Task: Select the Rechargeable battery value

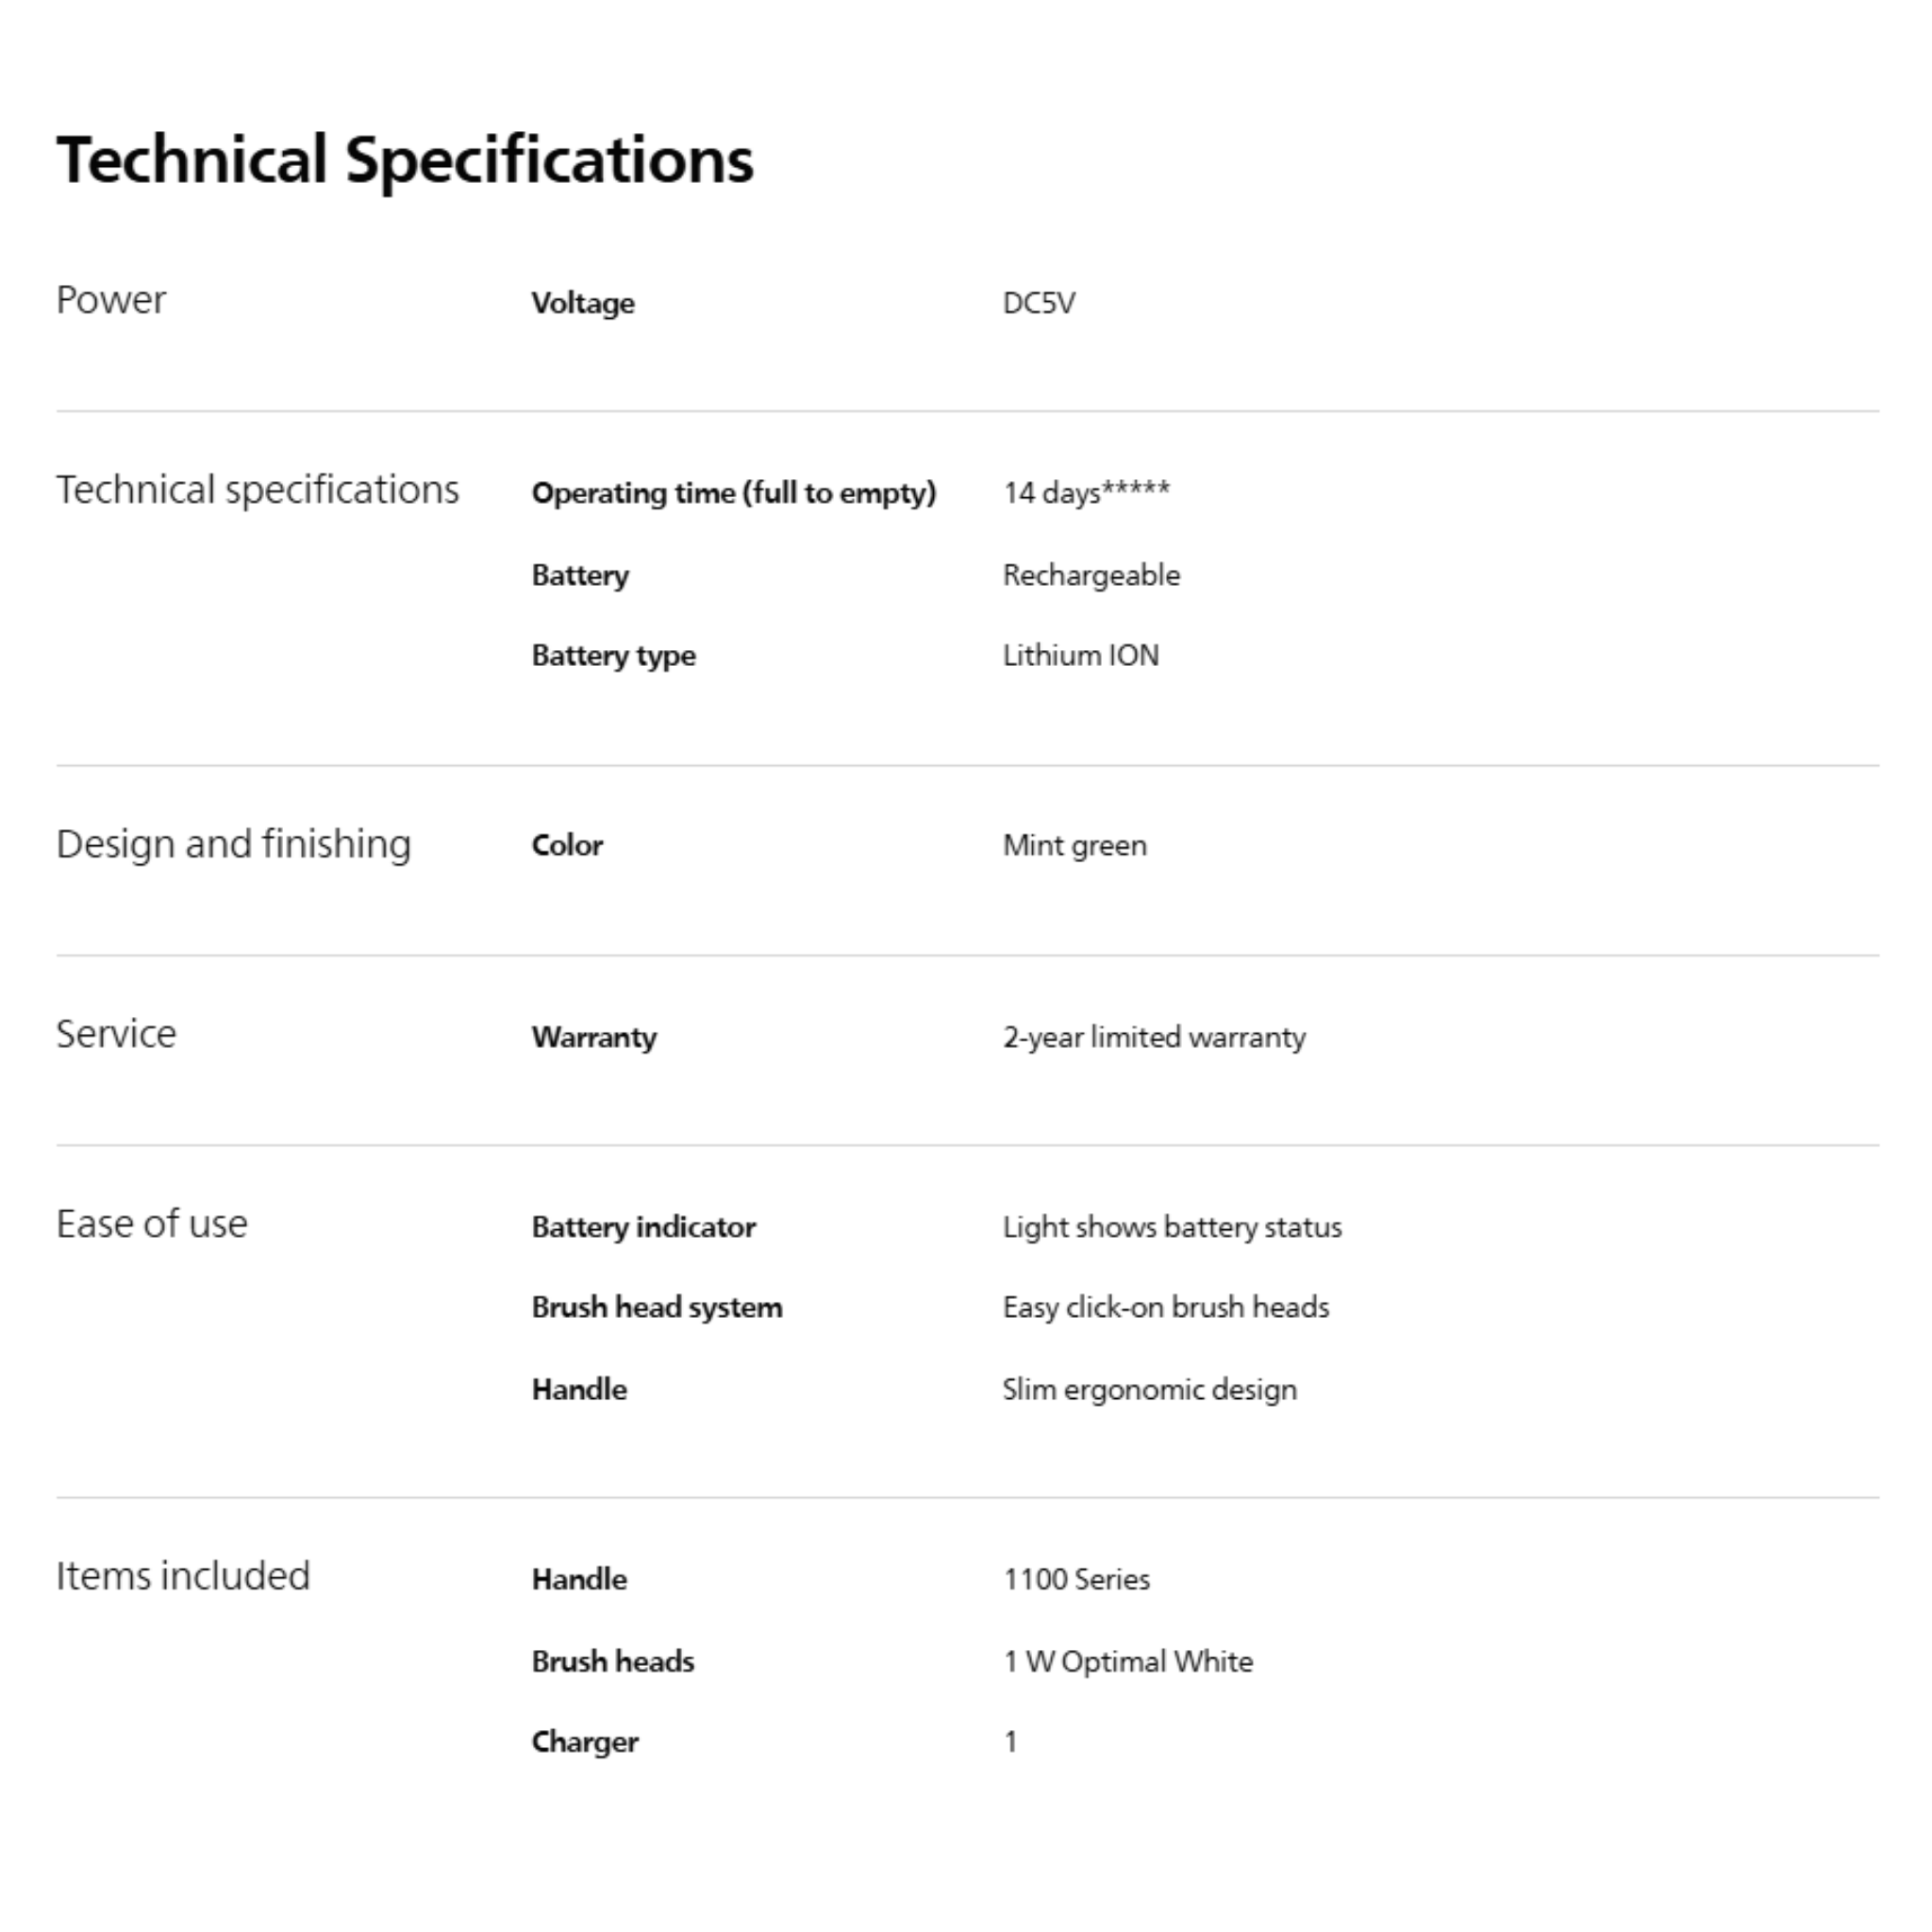Action: pos(1090,575)
